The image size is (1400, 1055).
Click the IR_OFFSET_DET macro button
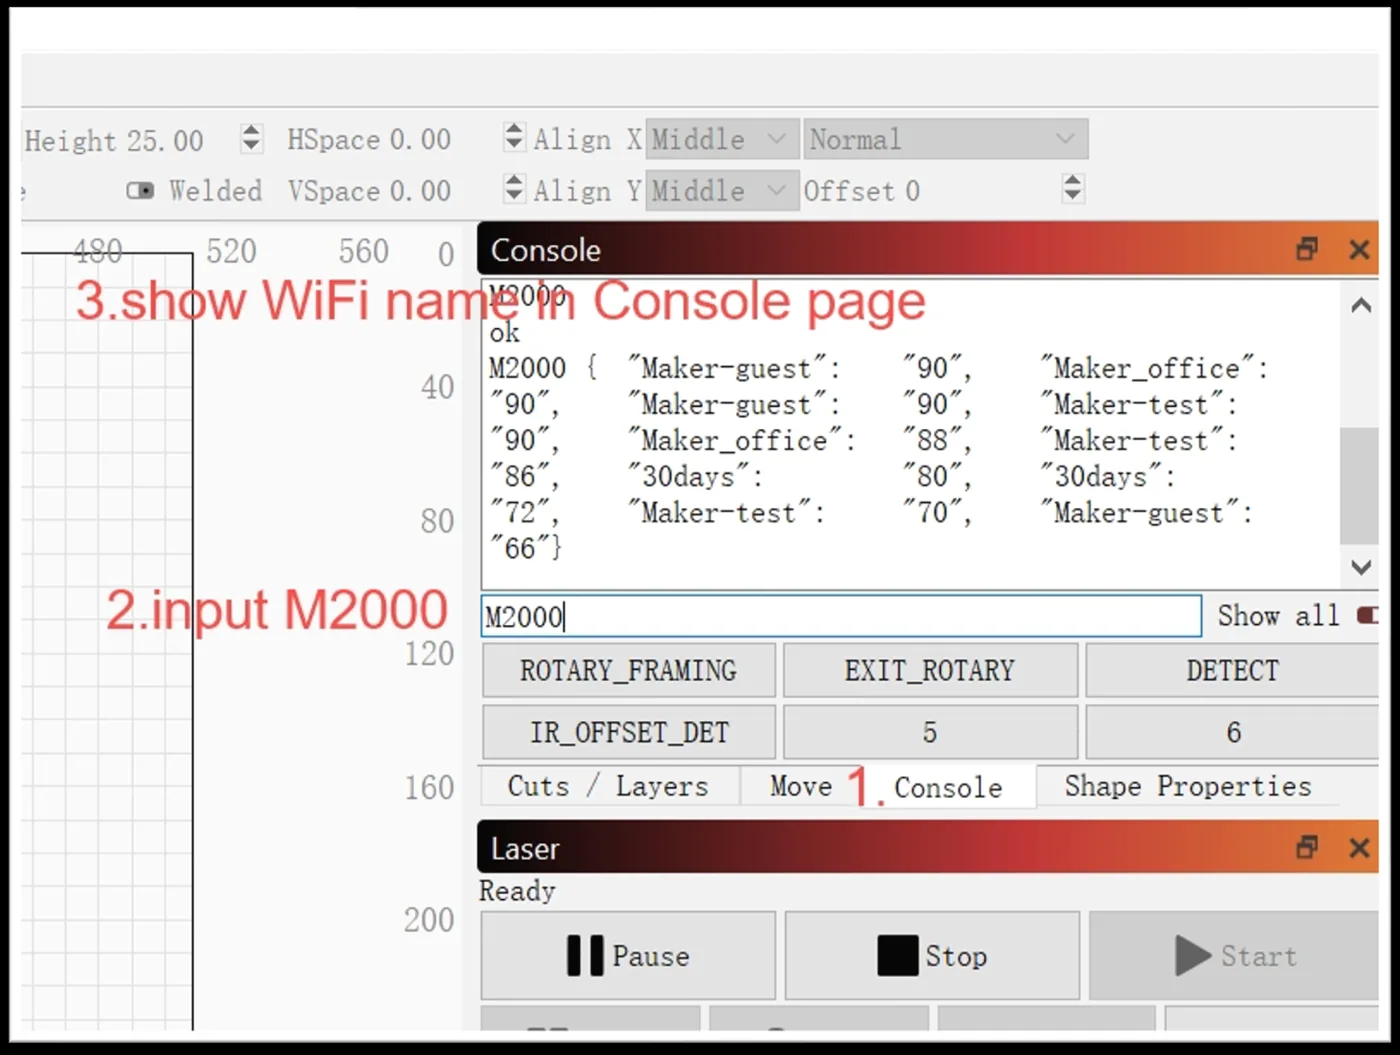(628, 732)
